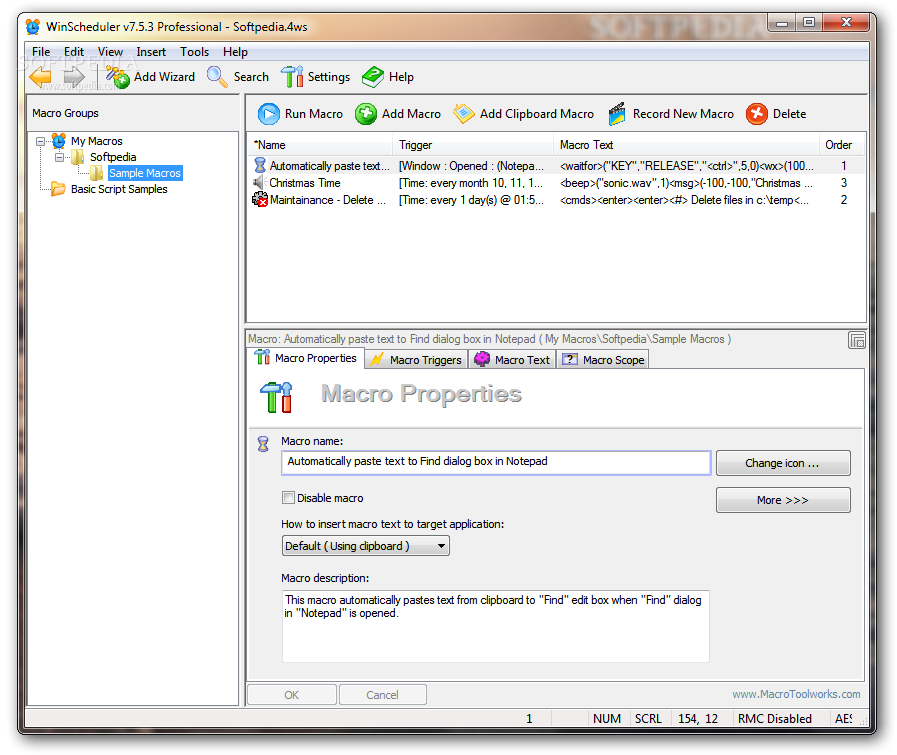This screenshot has height=755, width=897.
Task: Click the OK button
Action: tap(292, 695)
